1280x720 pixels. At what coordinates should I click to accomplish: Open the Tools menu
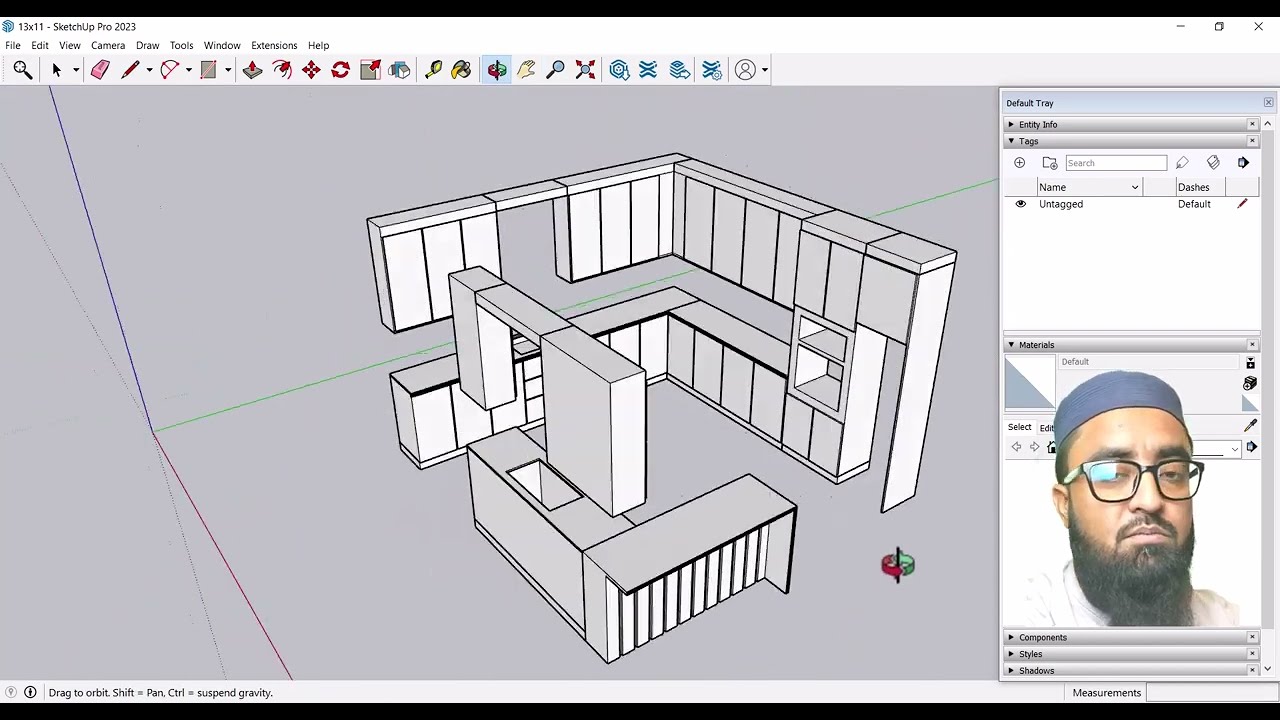181,45
